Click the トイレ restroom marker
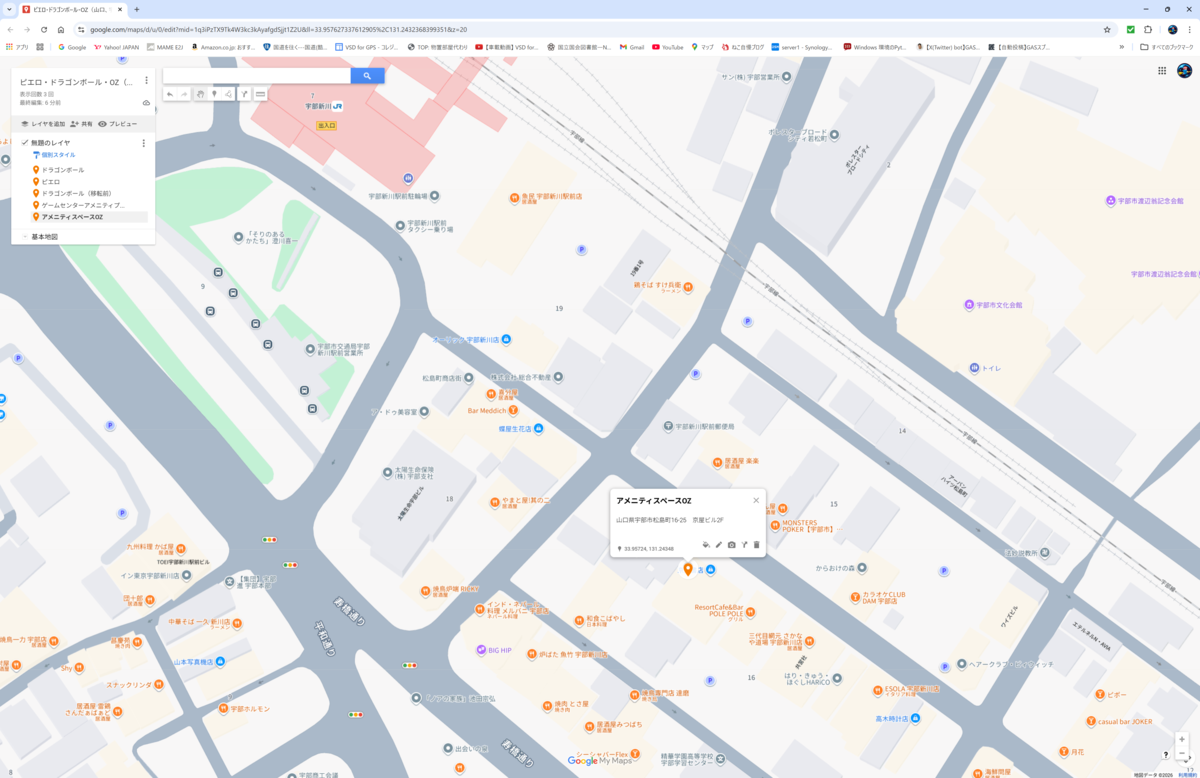The width and height of the screenshot is (1200, 778). [974, 368]
